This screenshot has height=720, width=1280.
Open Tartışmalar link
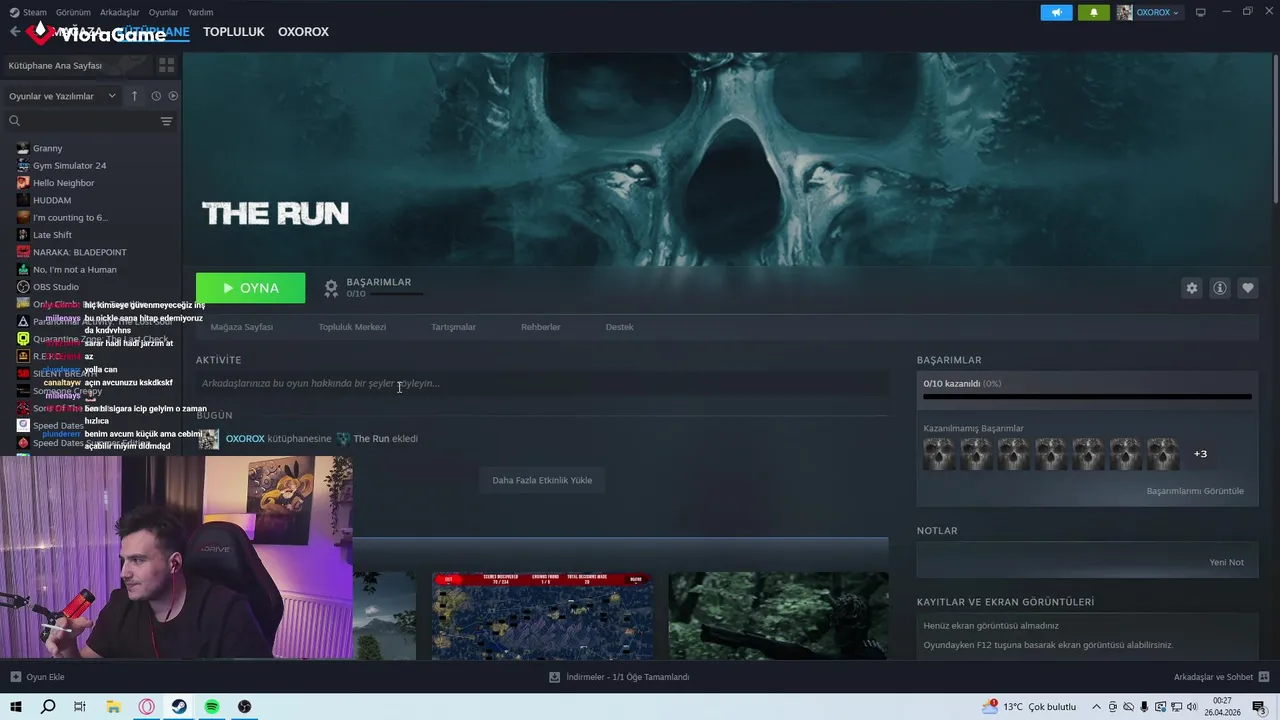(453, 327)
